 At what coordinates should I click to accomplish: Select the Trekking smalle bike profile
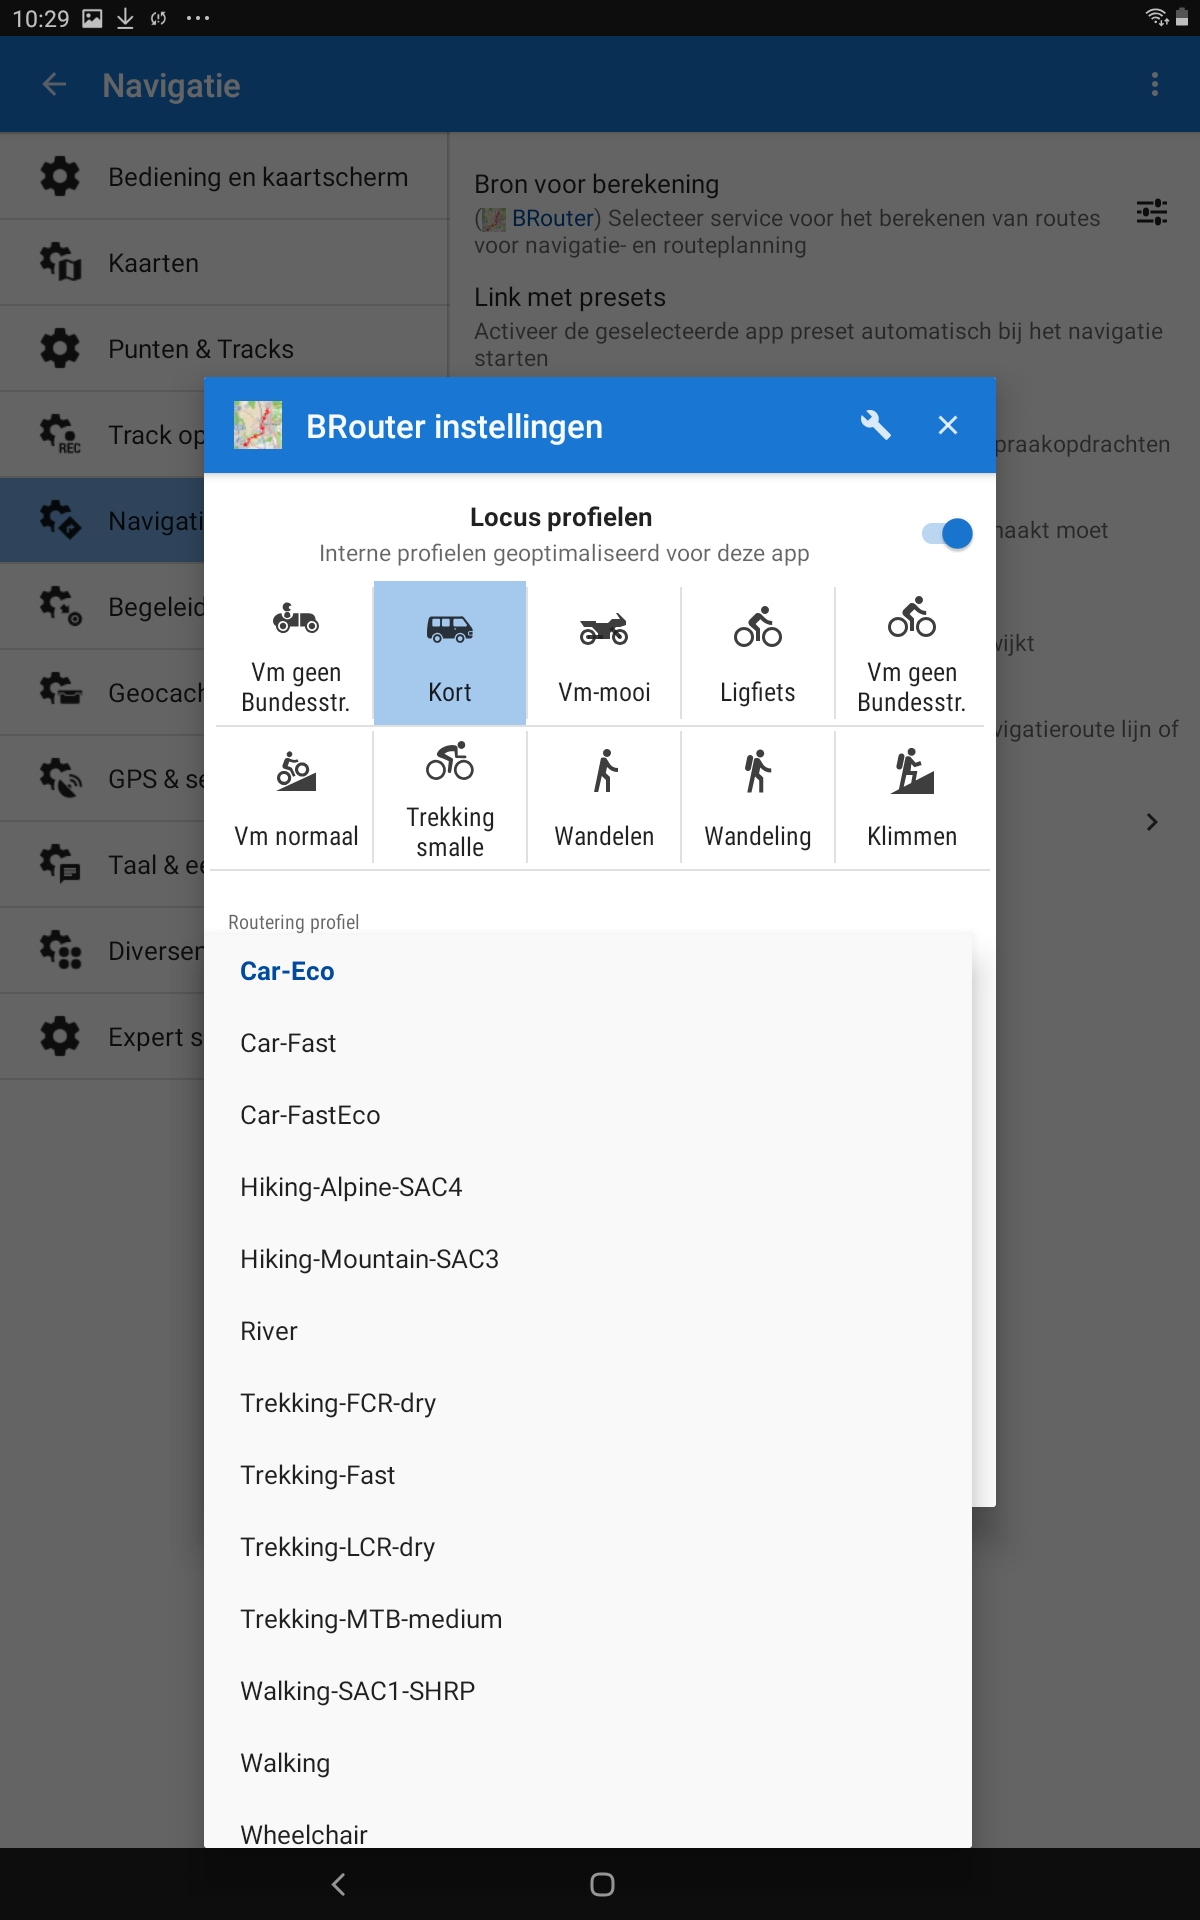point(450,797)
